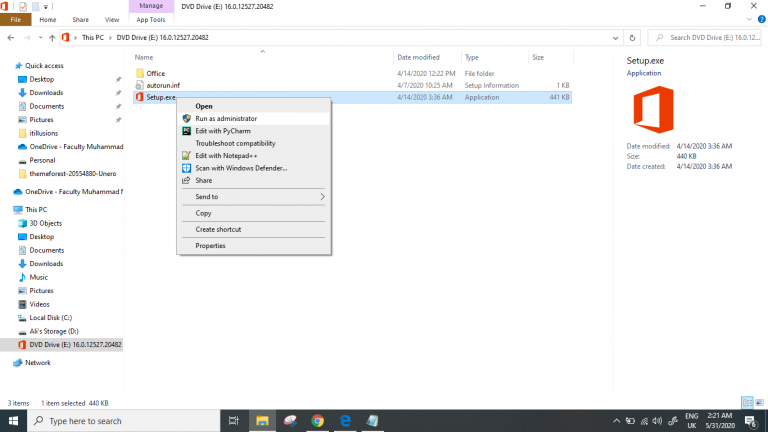The image size is (768, 432).
Task: Open Local Disk (C:)
Action: (50, 318)
